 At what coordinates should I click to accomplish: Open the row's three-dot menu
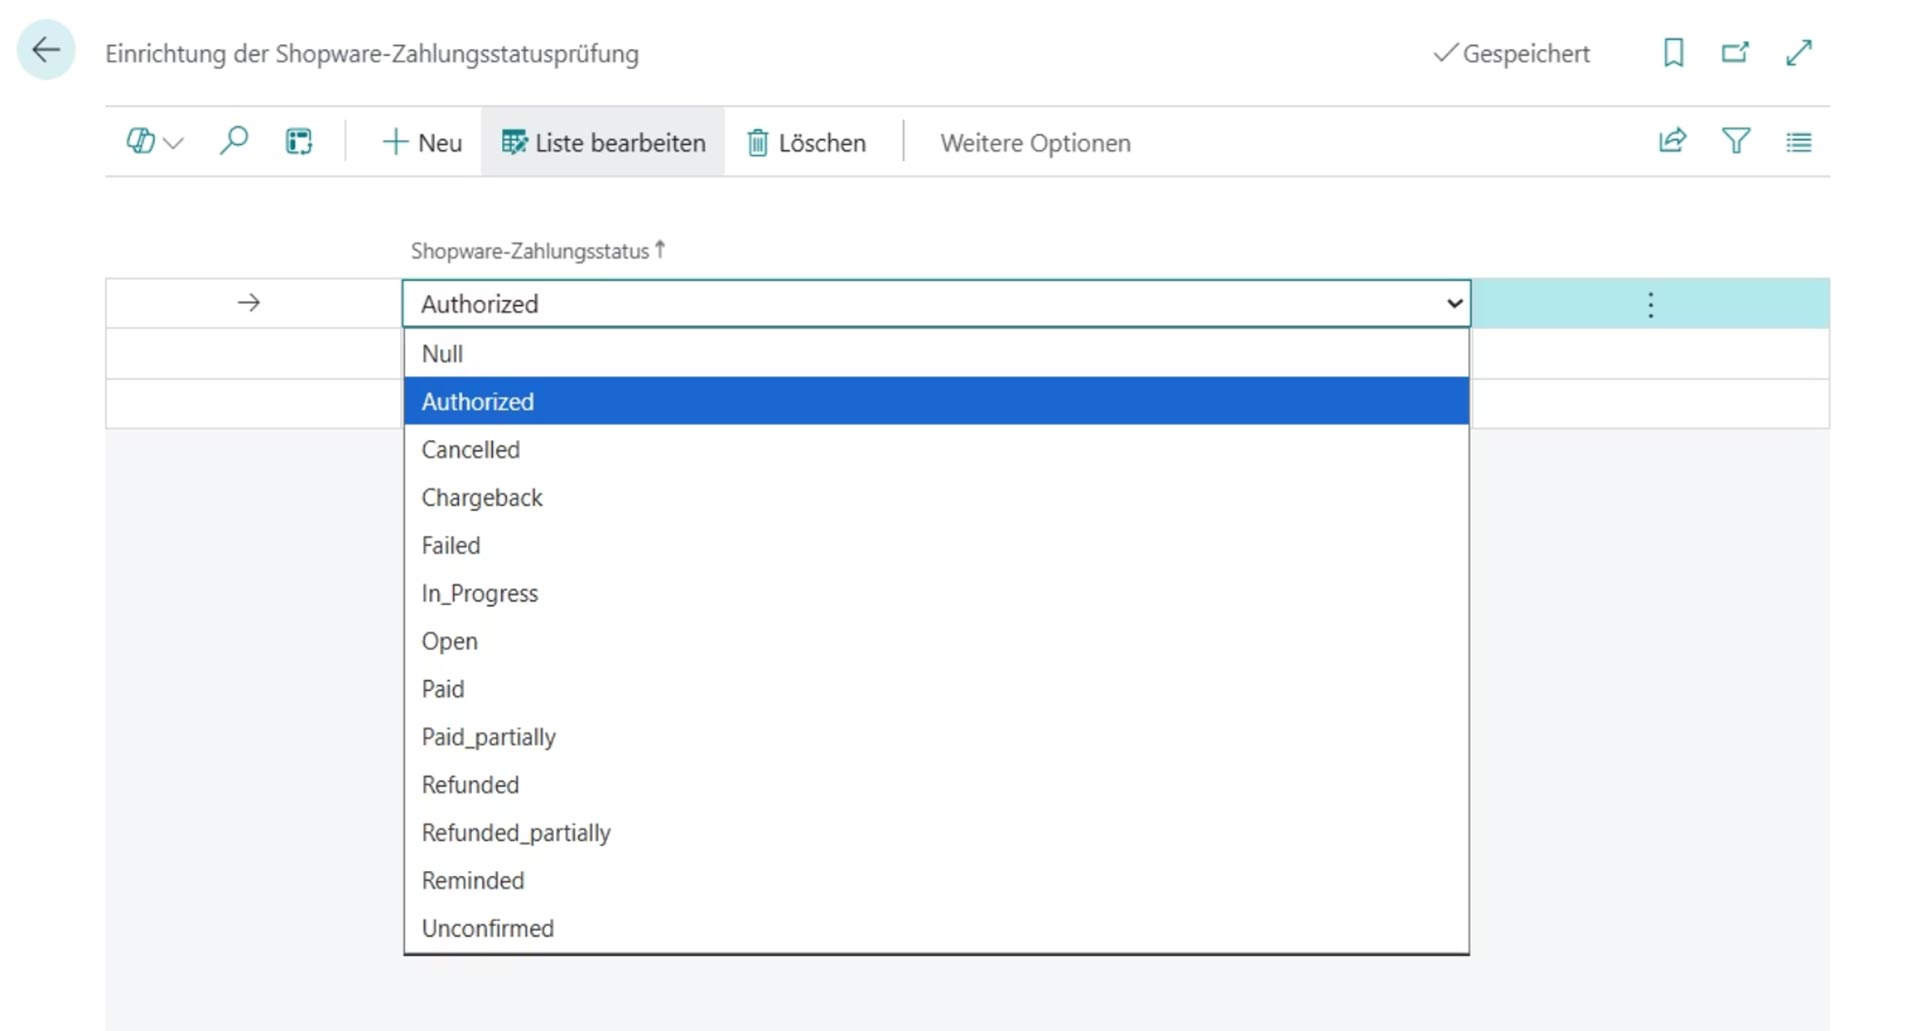click(1650, 304)
